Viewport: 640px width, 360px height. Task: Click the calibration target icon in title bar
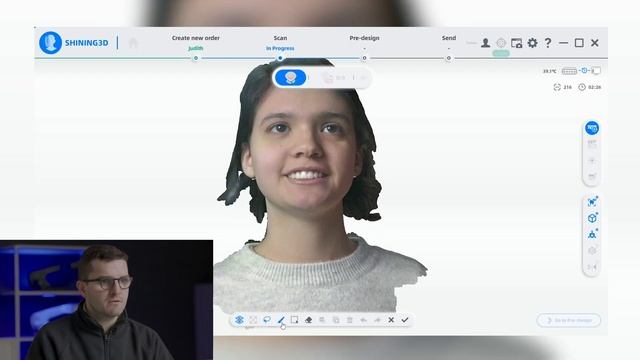tap(501, 43)
